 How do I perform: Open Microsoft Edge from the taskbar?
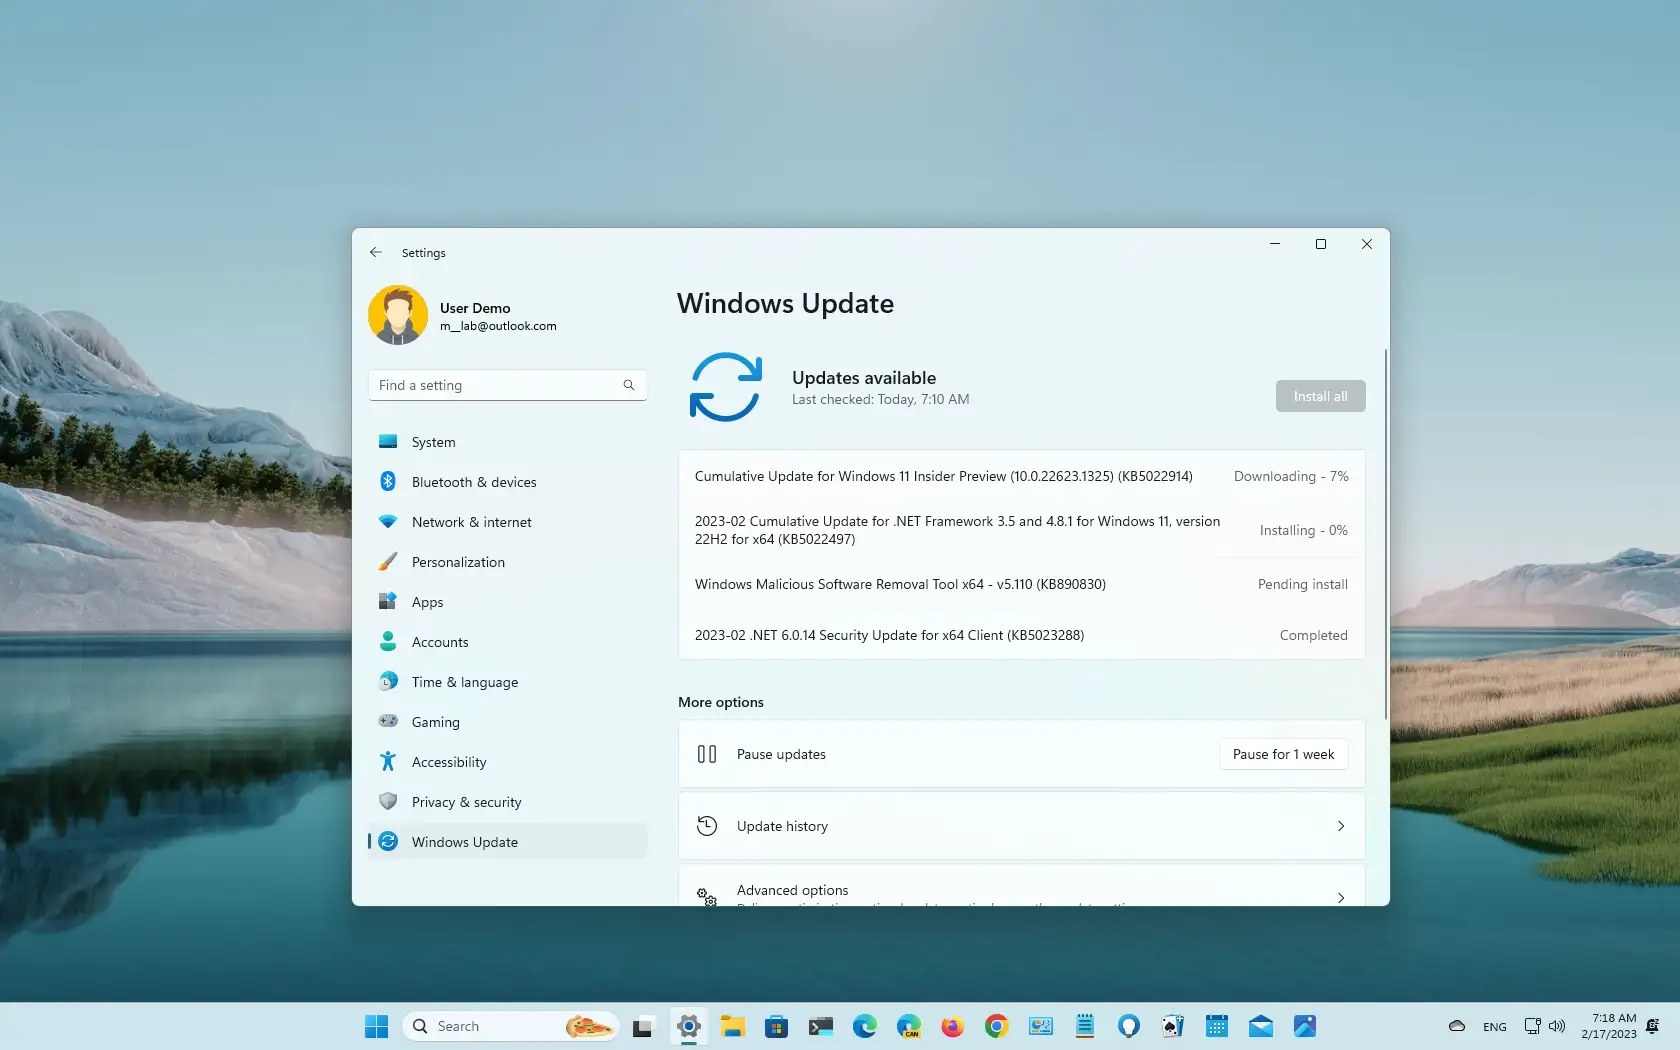[x=864, y=1026]
